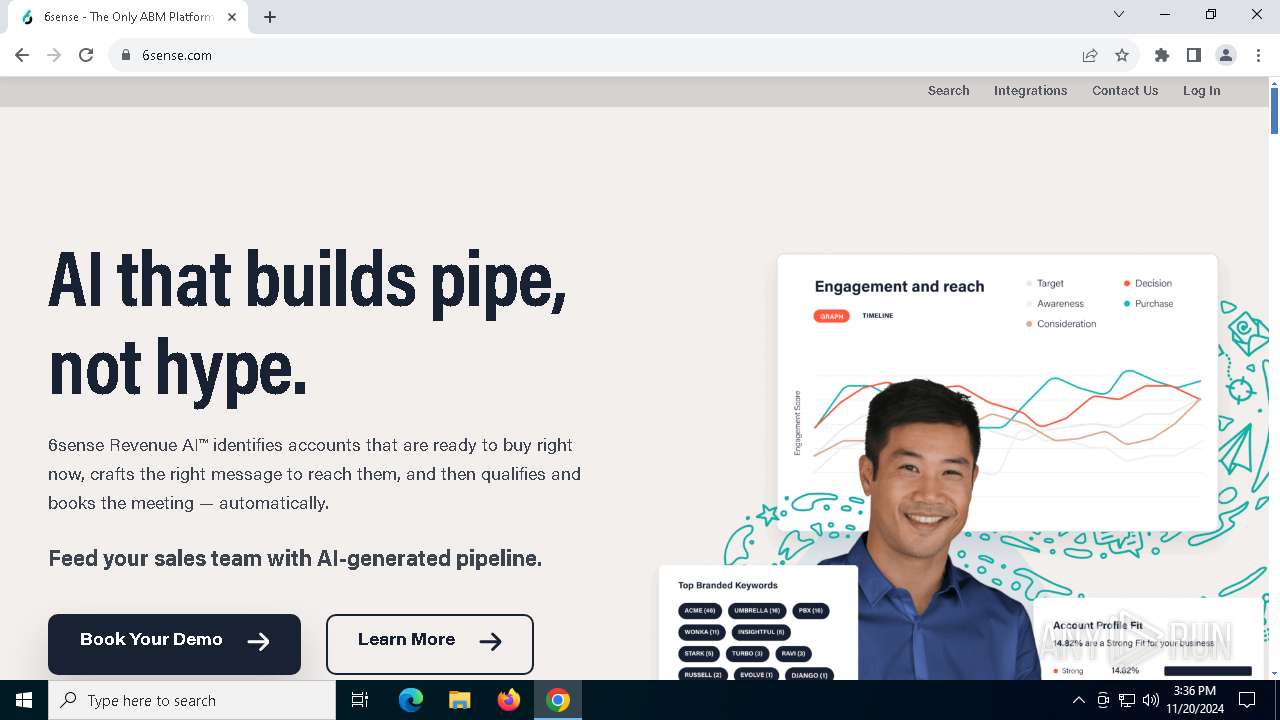The image size is (1280, 720).
Task: Show hidden system tray icons
Action: pos(1078,700)
